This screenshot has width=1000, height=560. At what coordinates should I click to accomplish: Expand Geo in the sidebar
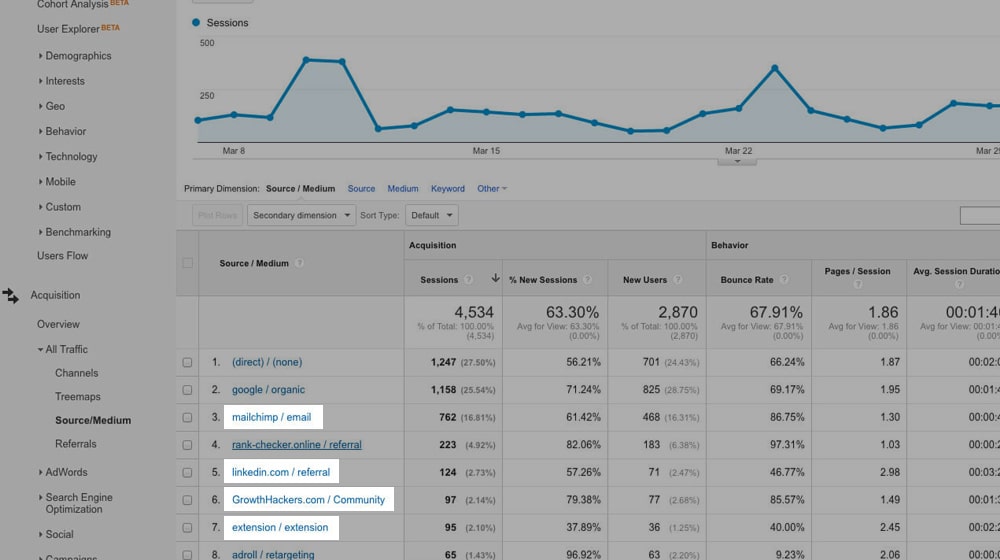point(52,107)
